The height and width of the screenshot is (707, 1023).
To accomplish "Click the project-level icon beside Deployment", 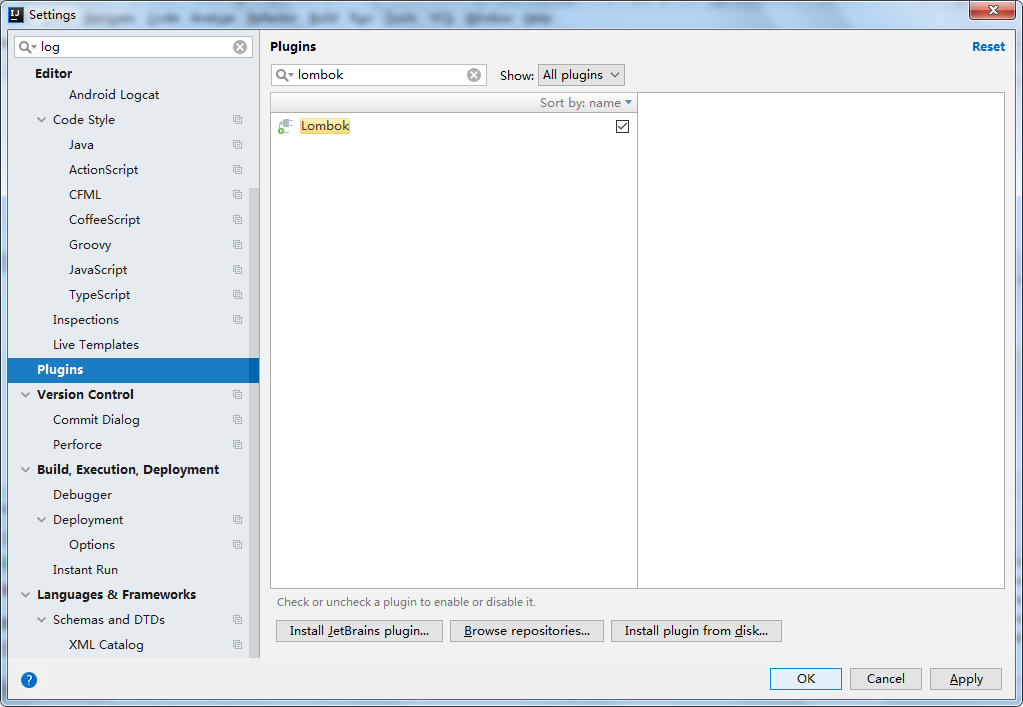I will 237,520.
